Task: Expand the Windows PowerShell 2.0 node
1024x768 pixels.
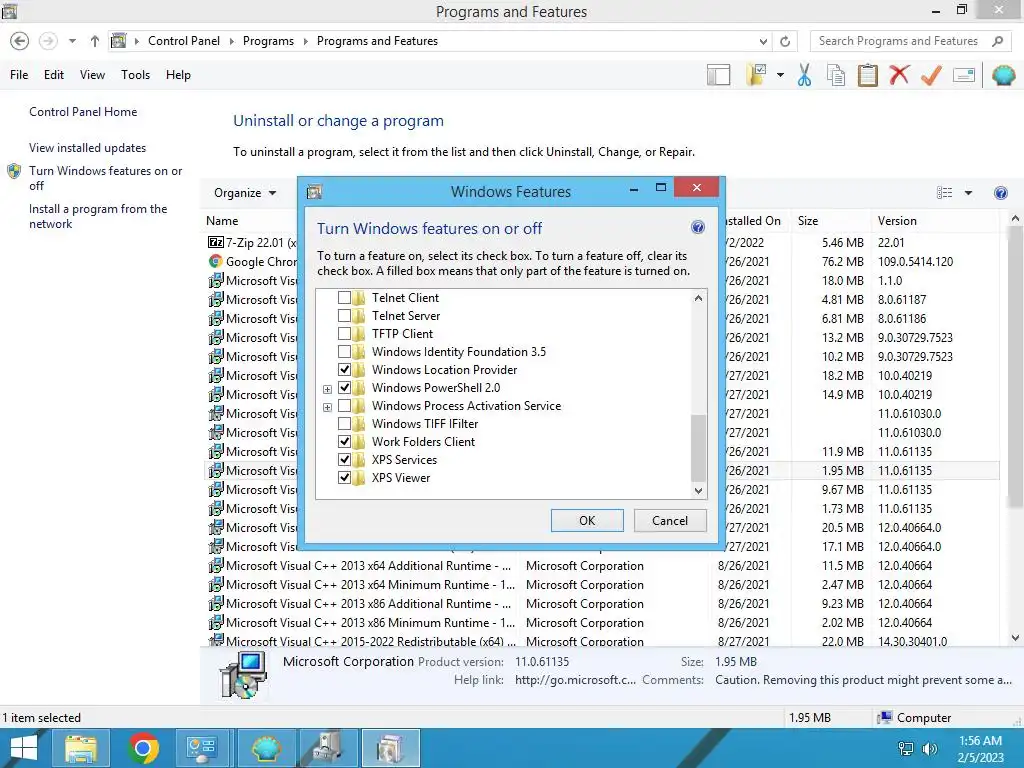Action: point(328,389)
